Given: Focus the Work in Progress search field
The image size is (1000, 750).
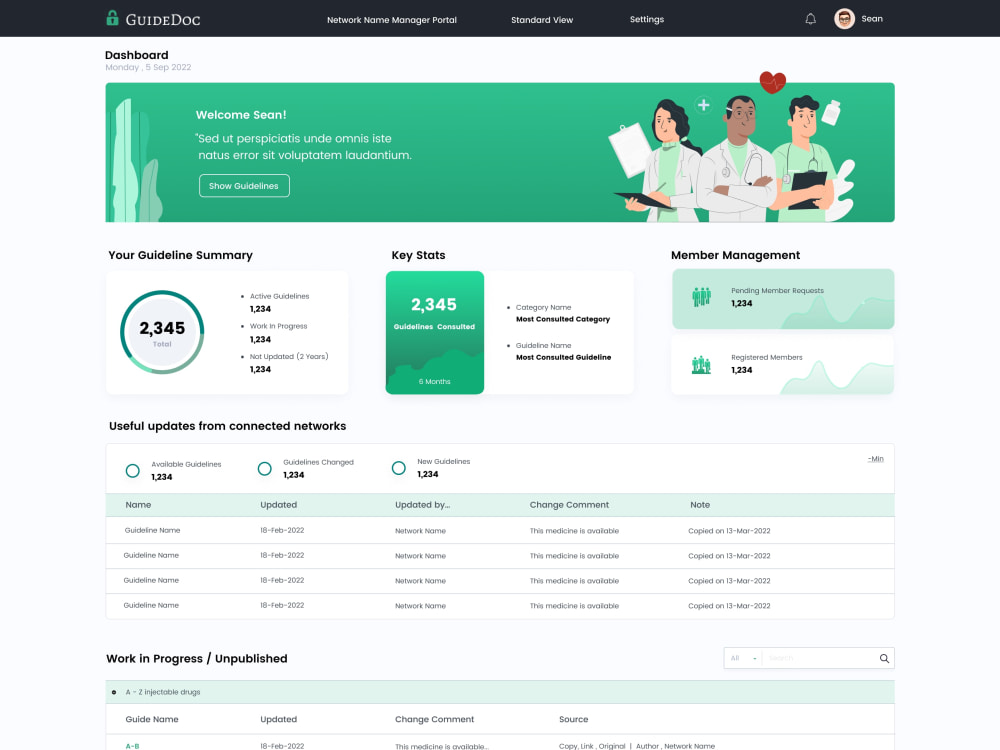Looking at the screenshot, I should pos(820,658).
